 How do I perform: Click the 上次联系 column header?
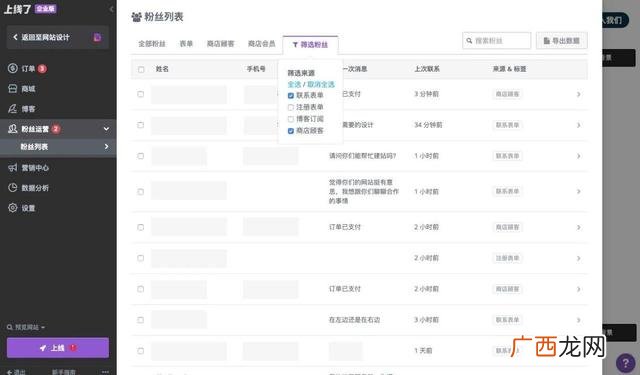click(x=427, y=69)
